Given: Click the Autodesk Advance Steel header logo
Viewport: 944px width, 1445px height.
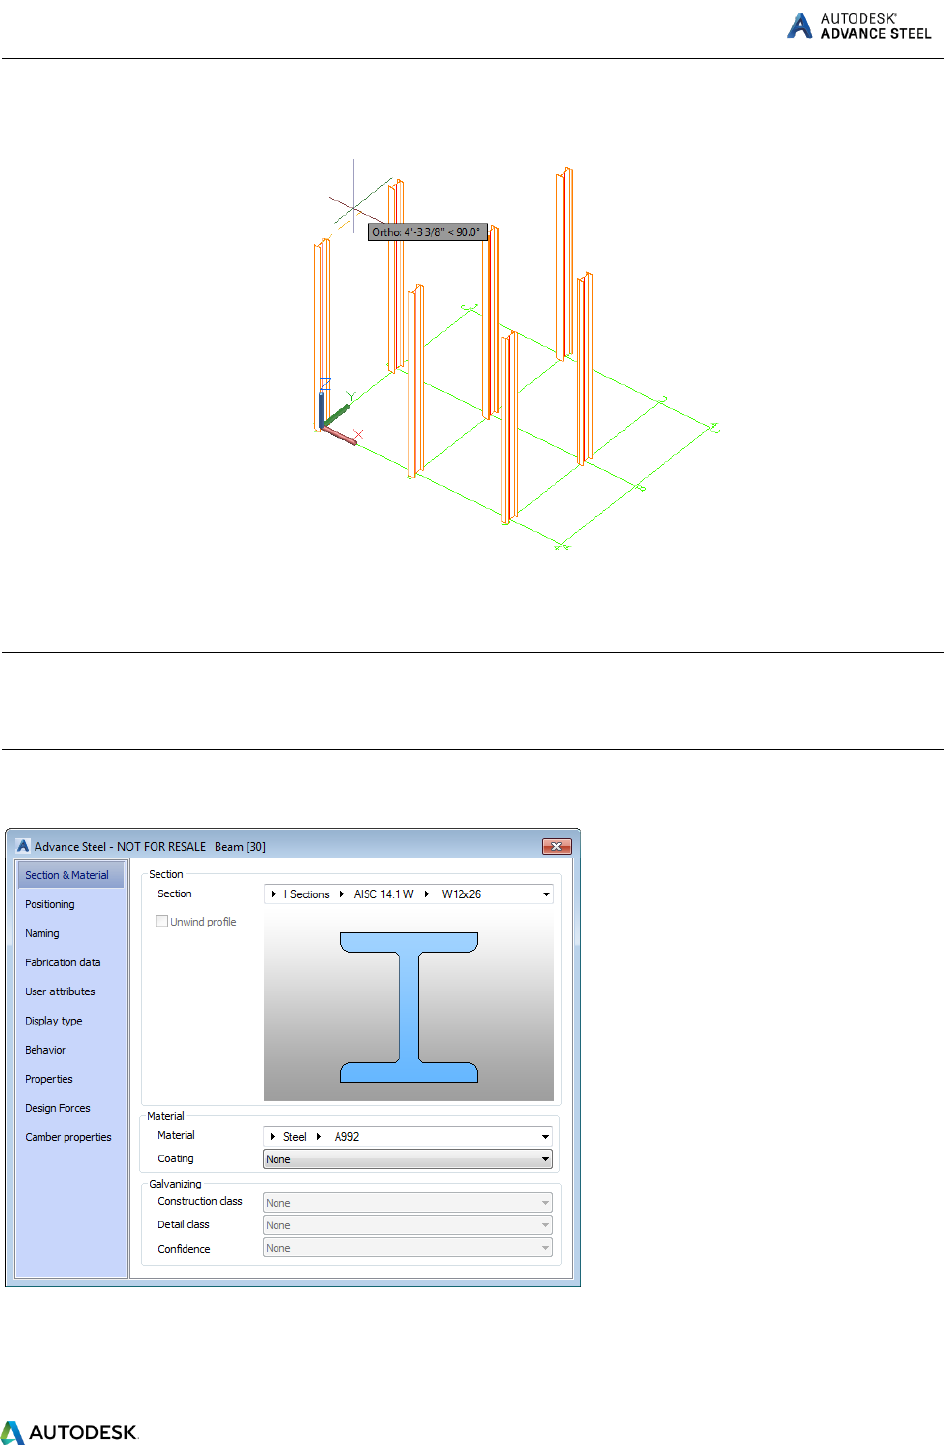Looking at the screenshot, I should [859, 26].
